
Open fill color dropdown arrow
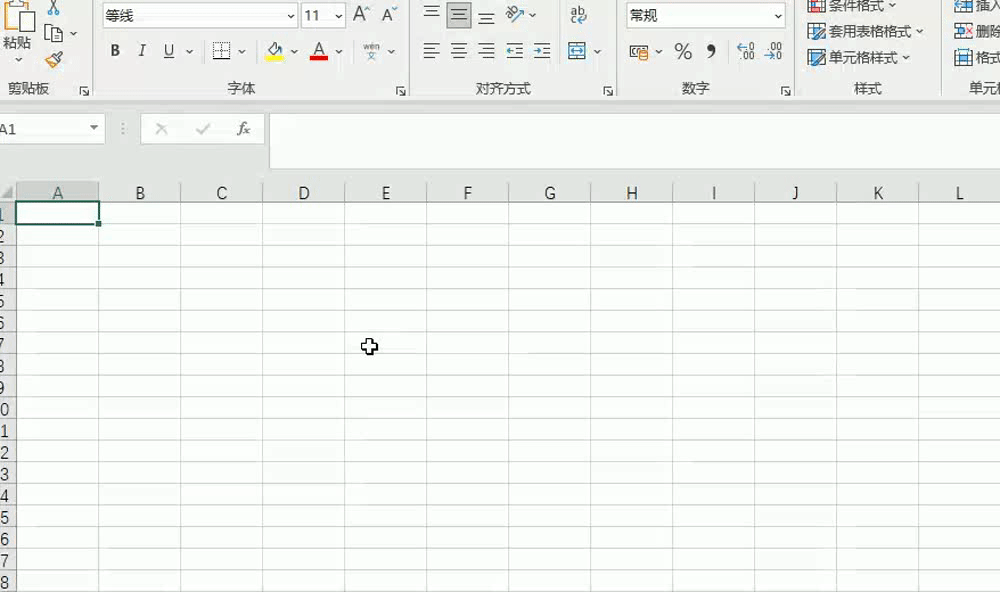pos(294,51)
